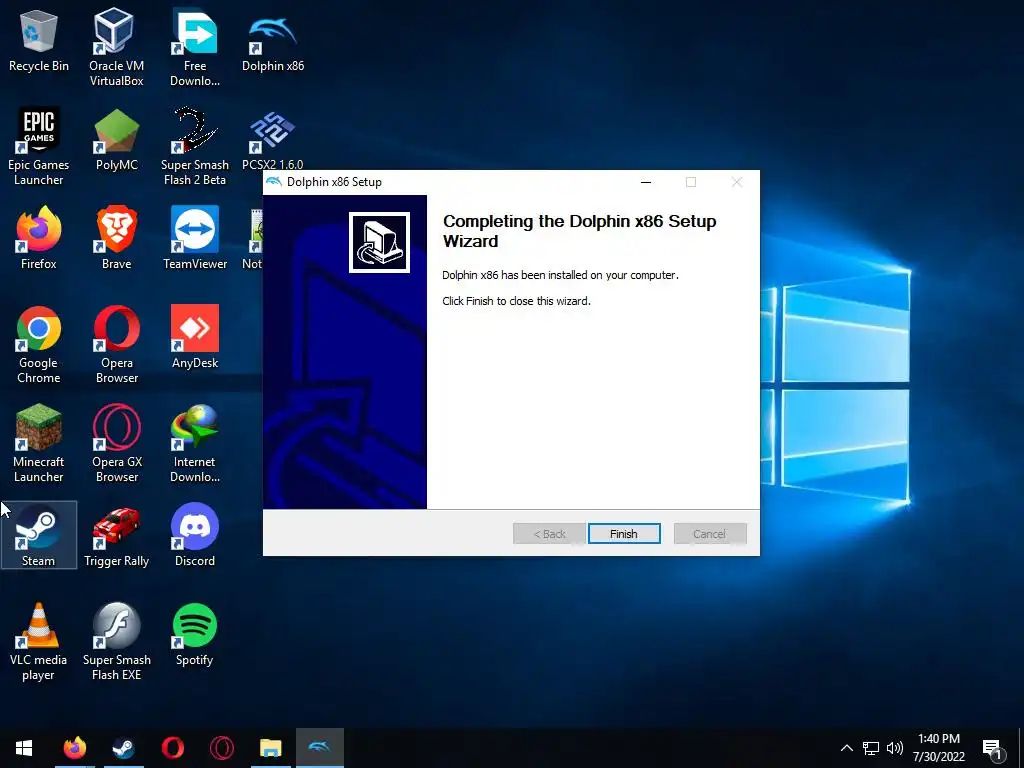Image resolution: width=1024 pixels, height=768 pixels.
Task: Select the Trigger Rally desktop icon
Action: [116, 536]
